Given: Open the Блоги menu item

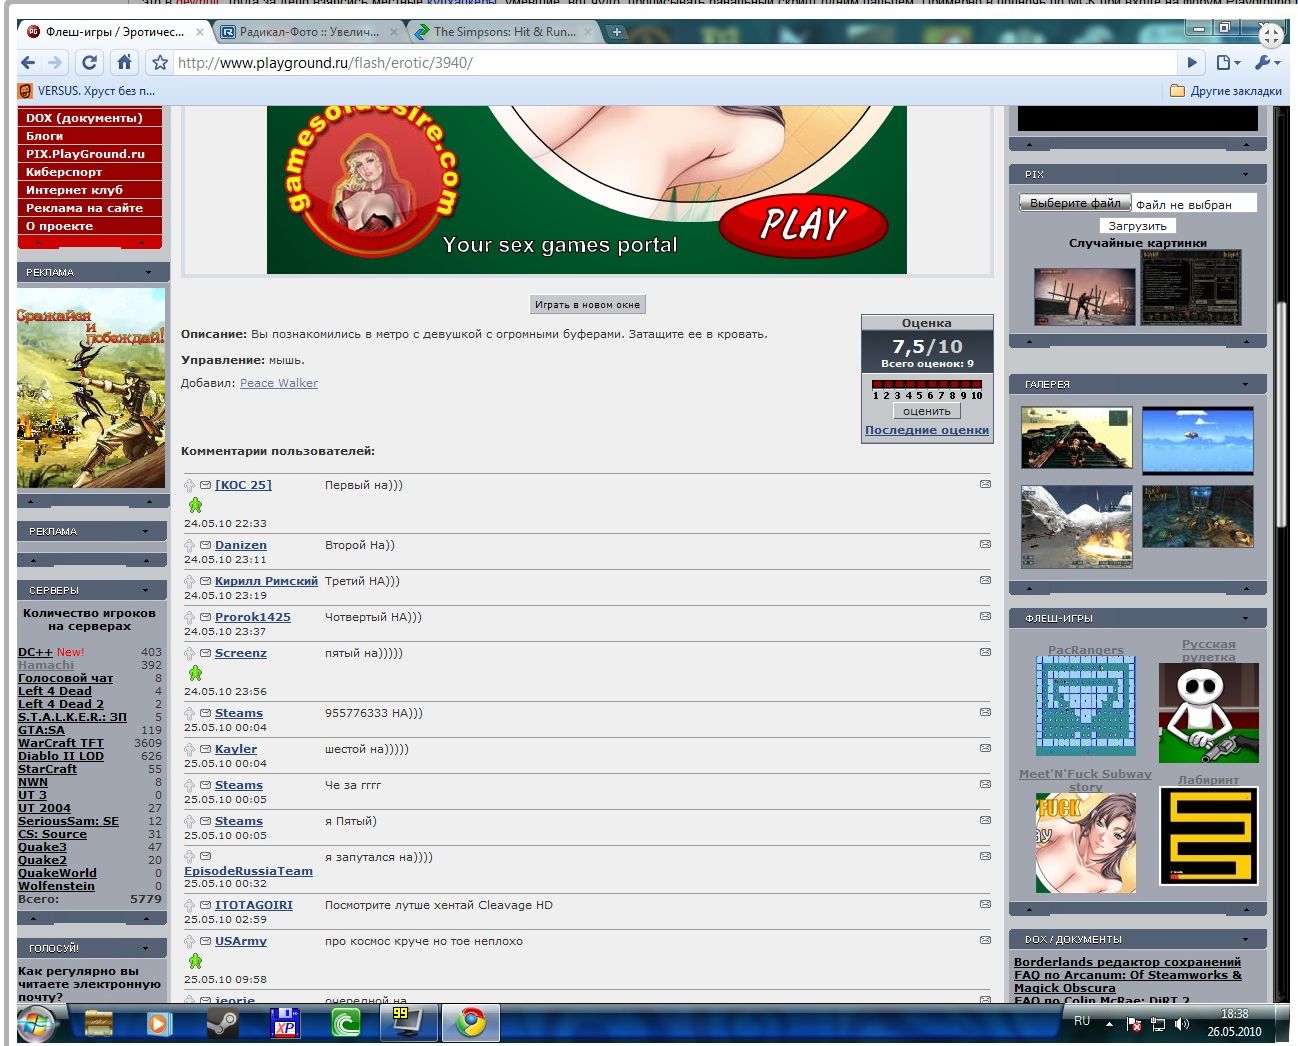Looking at the screenshot, I should (89, 136).
